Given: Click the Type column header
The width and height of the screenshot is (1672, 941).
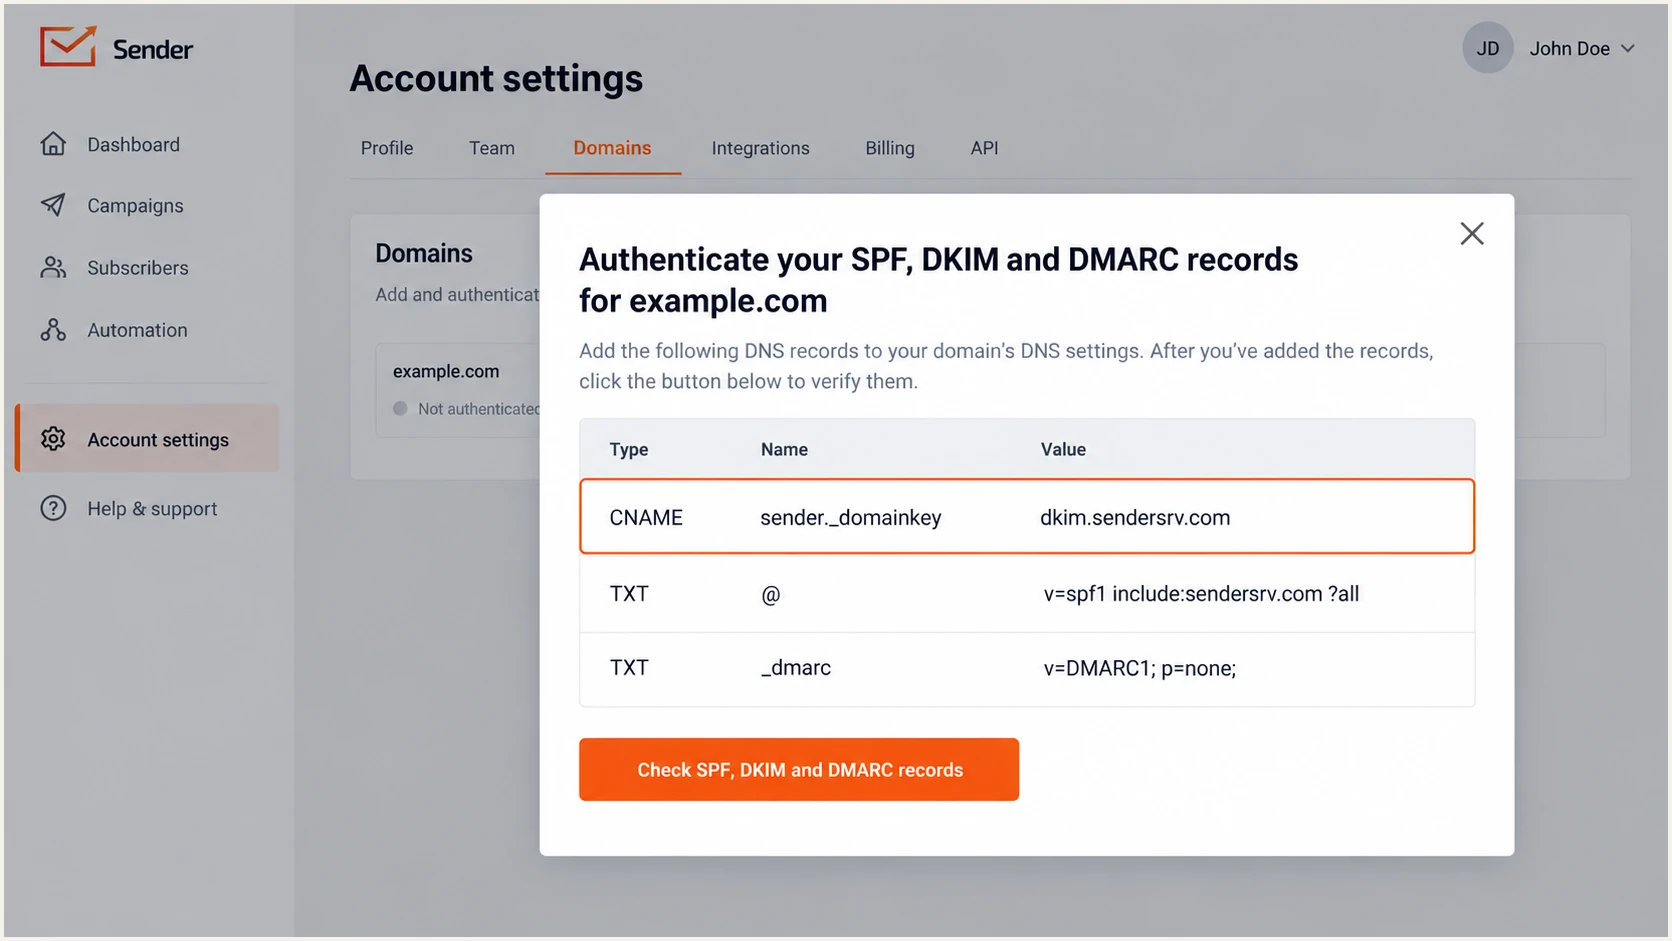Looking at the screenshot, I should coord(629,450).
